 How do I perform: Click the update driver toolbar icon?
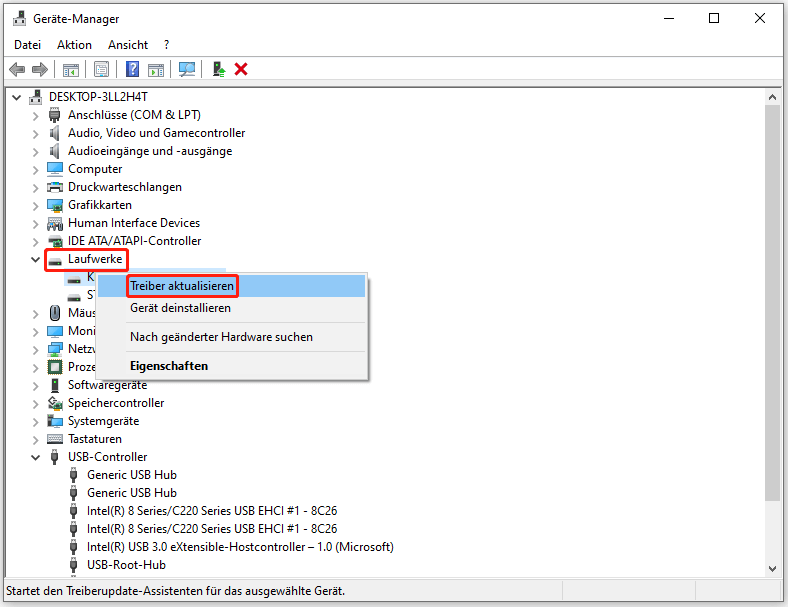[x=219, y=69]
